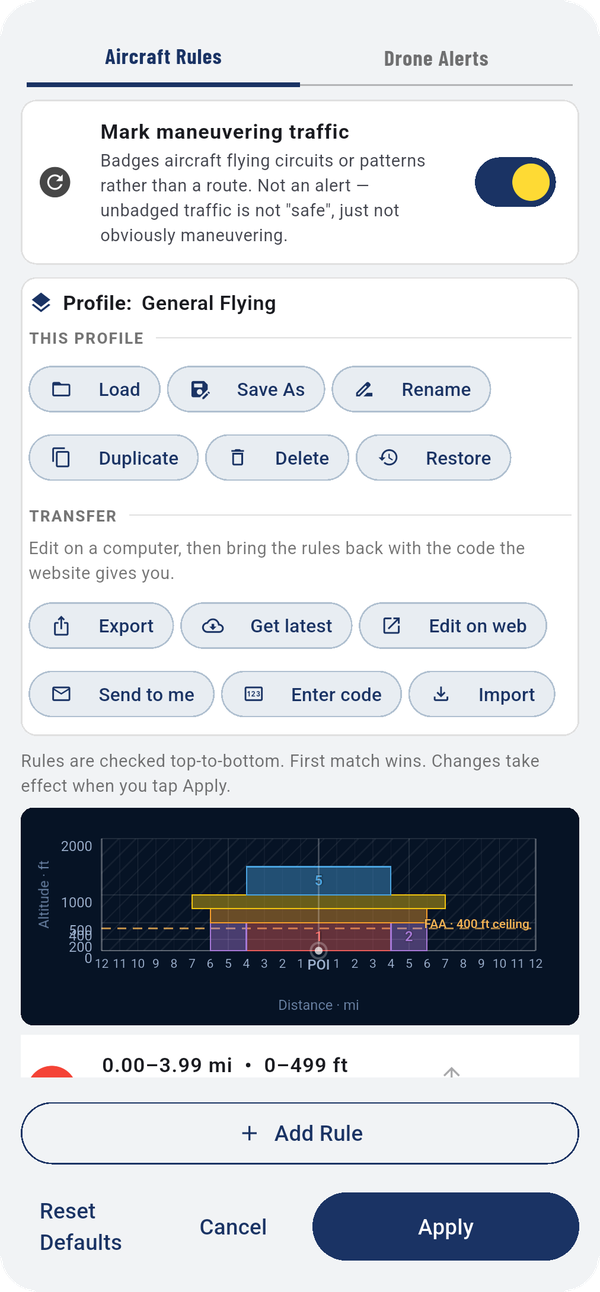Click the download arrow icon in Import
The image size is (600, 1292).
pos(441,694)
